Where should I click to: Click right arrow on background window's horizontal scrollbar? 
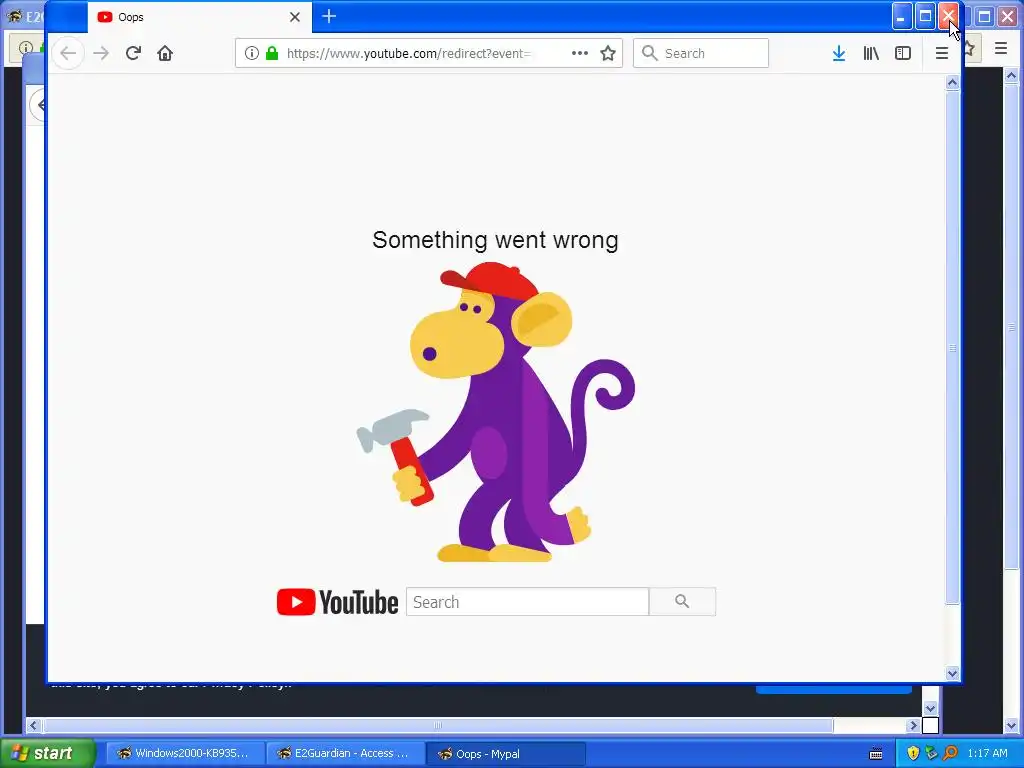pyautogui.click(x=914, y=726)
